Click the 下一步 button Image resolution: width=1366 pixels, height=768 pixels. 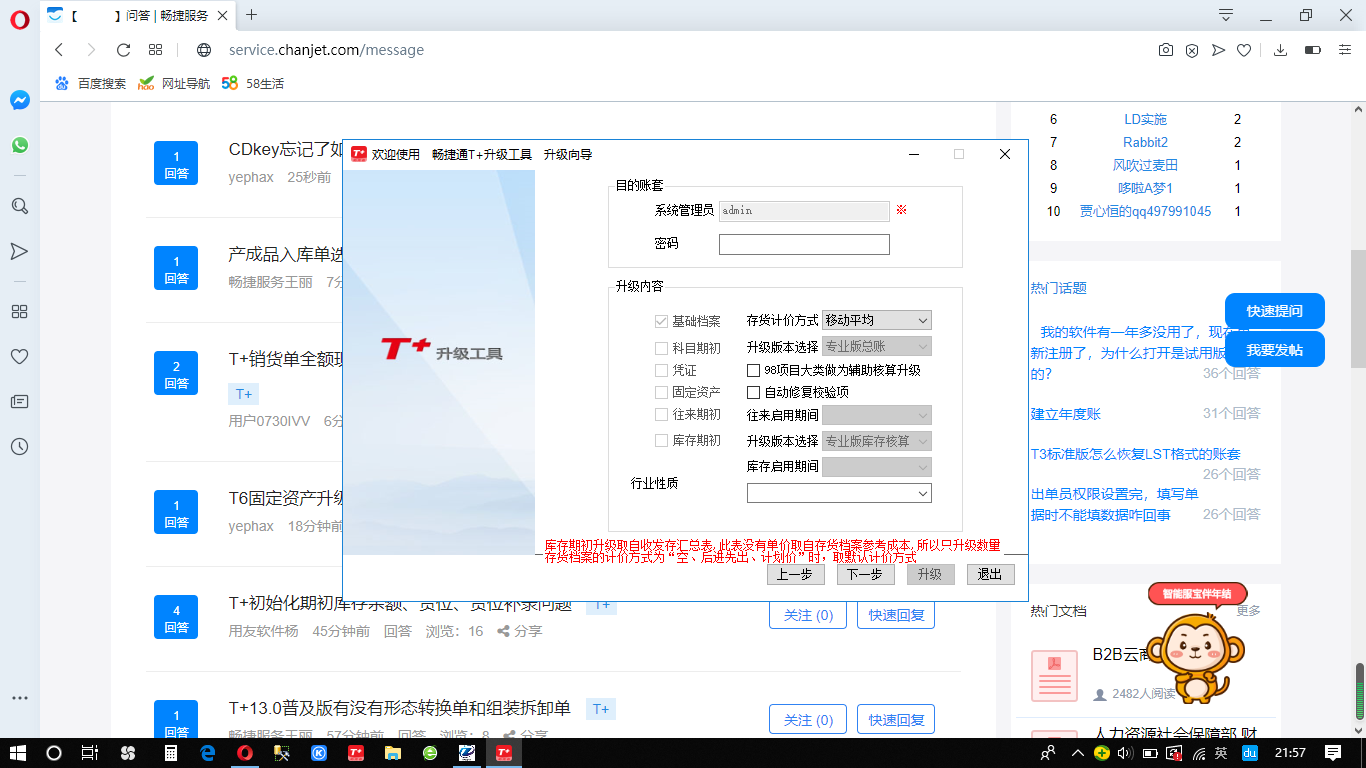[865, 574]
